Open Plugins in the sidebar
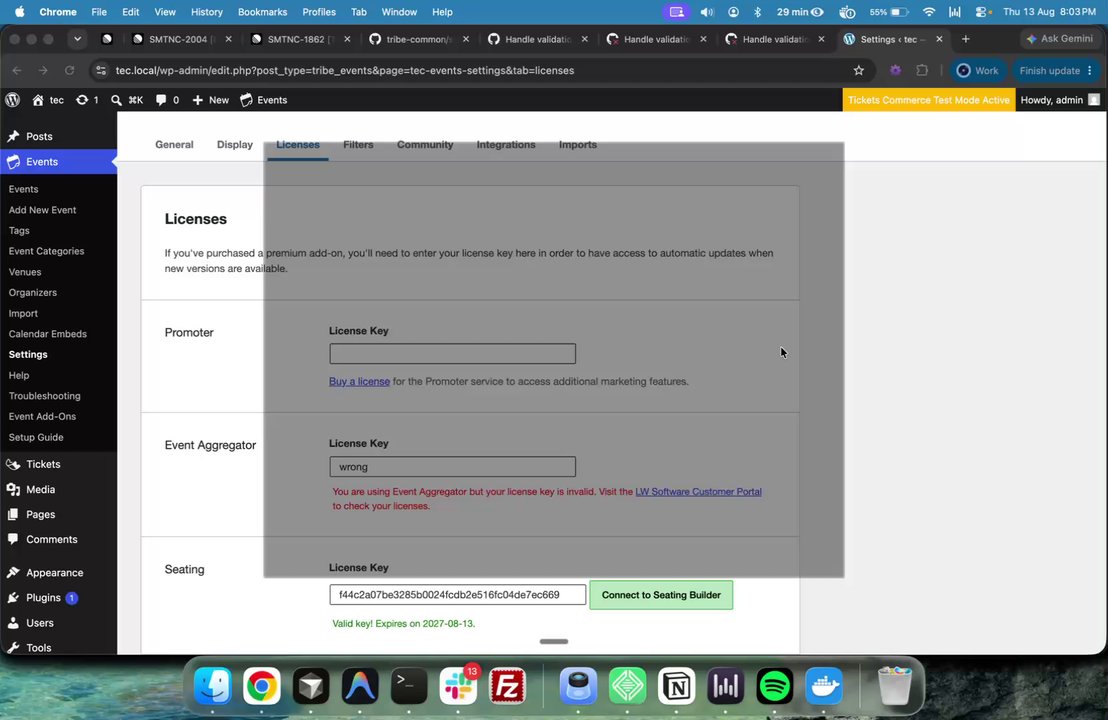 coord(58,598)
